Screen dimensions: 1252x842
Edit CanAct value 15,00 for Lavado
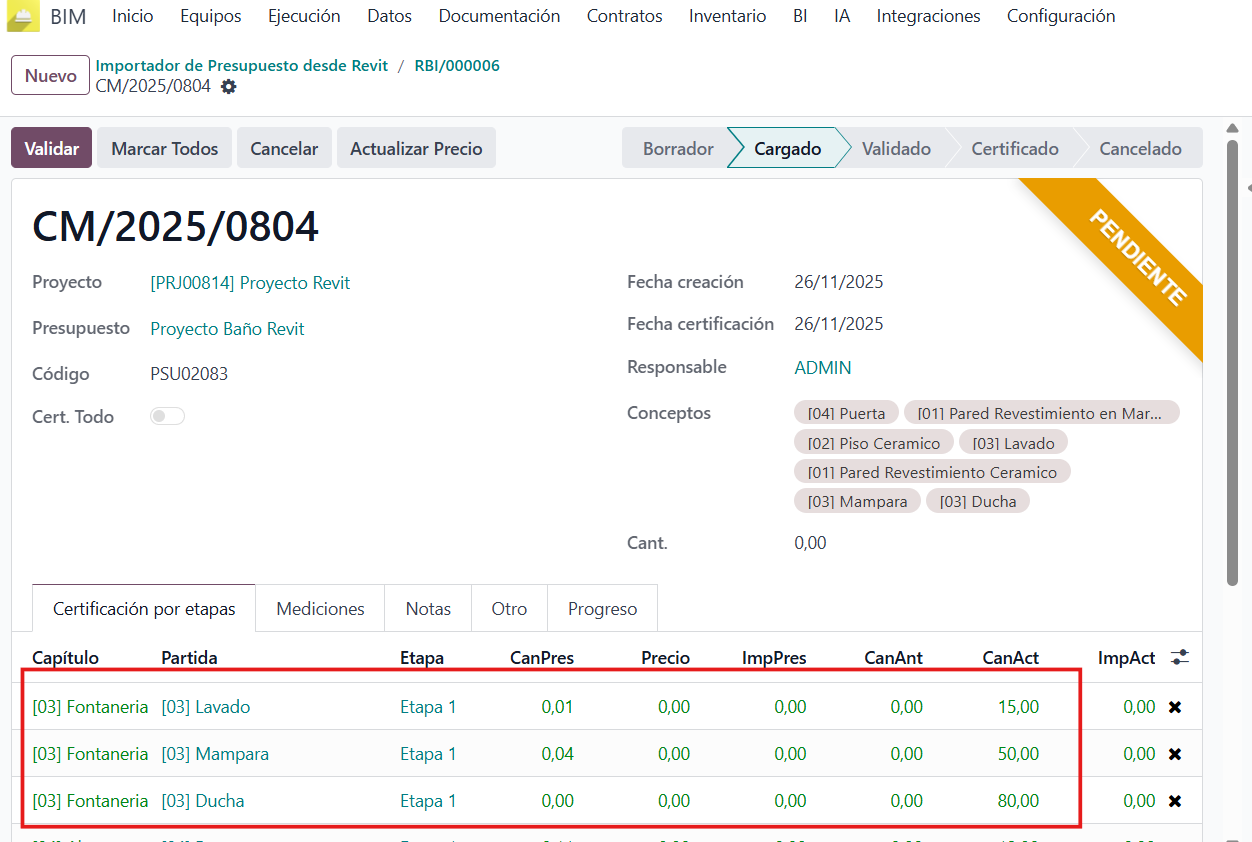click(x=1017, y=707)
